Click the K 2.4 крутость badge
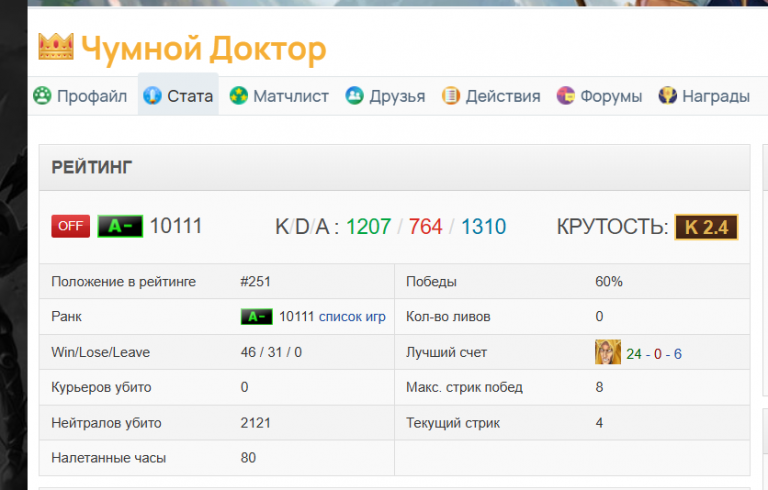 [706, 227]
